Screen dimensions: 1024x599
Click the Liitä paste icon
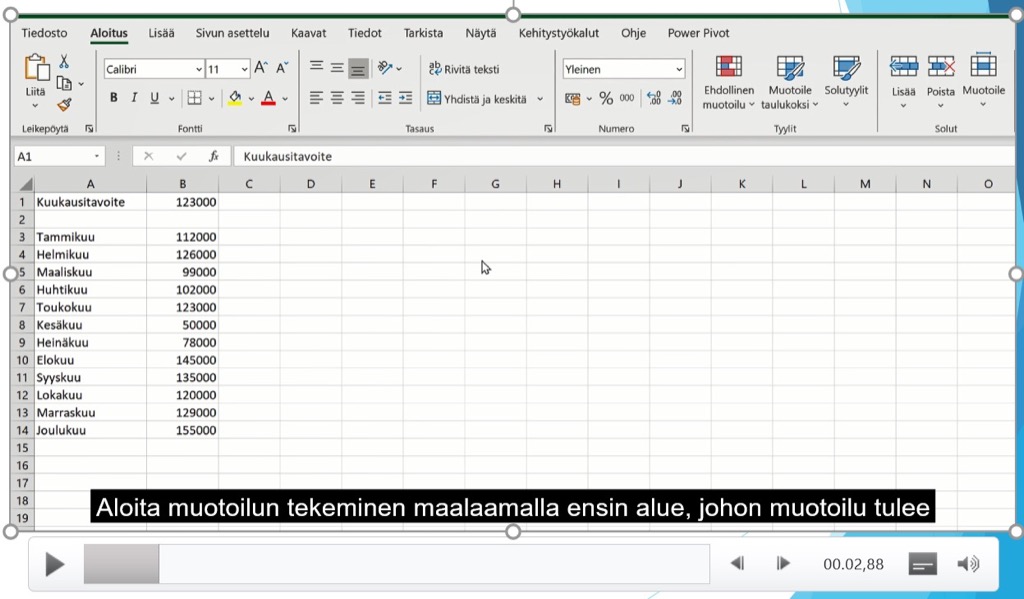(x=36, y=67)
